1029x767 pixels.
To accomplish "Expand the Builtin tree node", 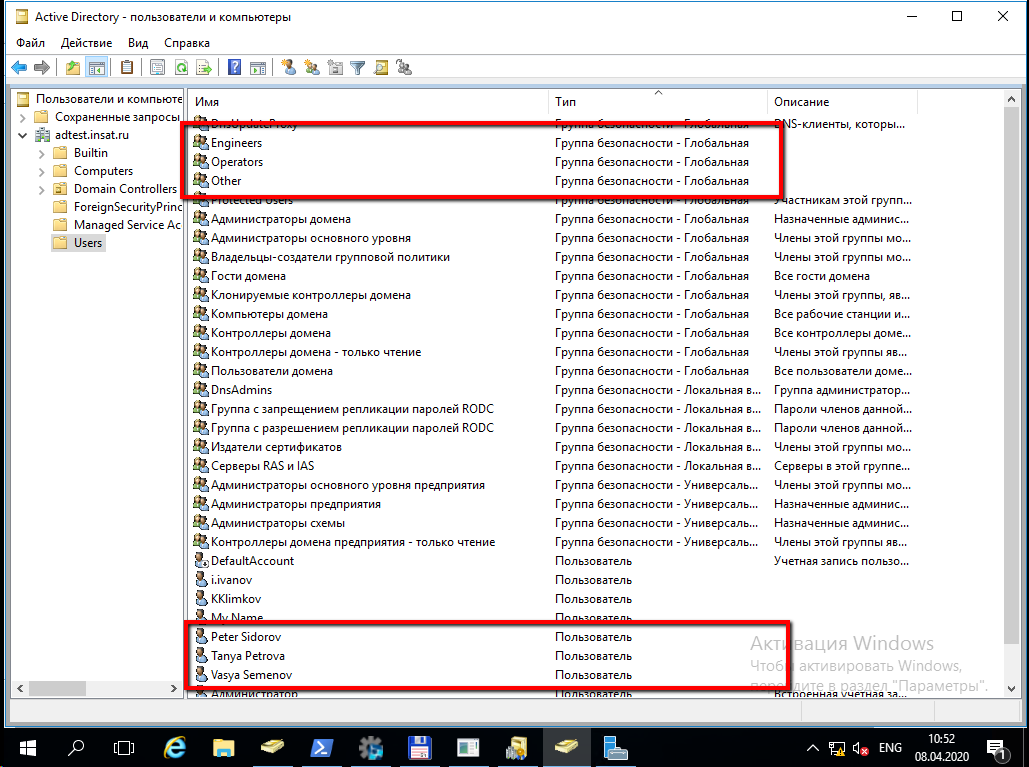I will (x=41, y=154).
